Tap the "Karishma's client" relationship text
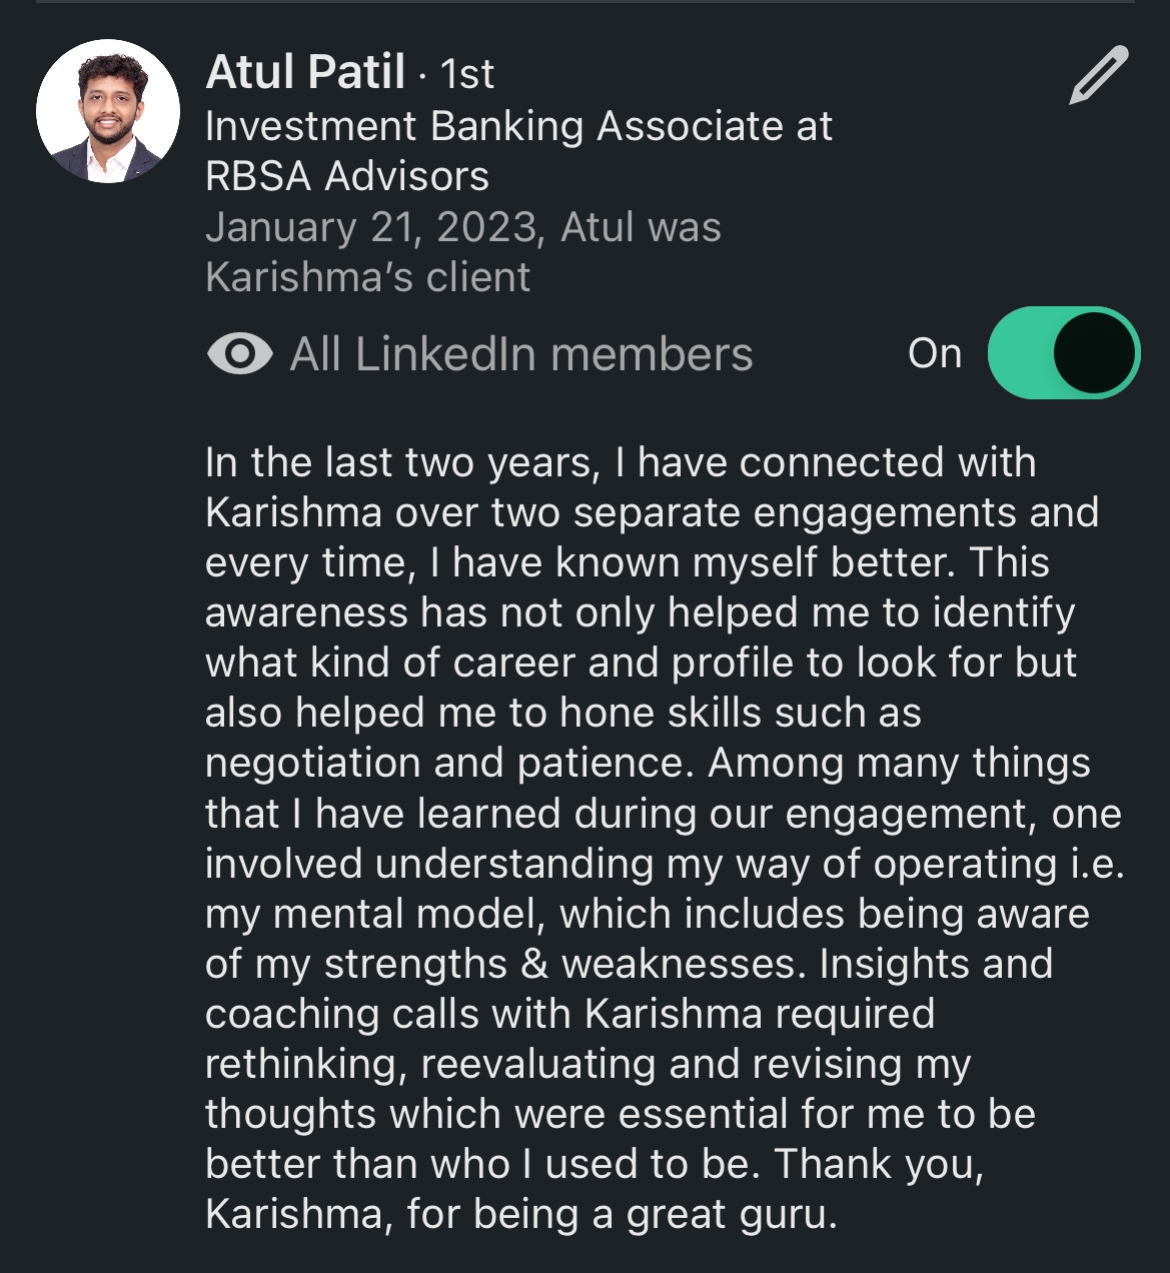The height and width of the screenshot is (1273, 1170). [x=367, y=277]
